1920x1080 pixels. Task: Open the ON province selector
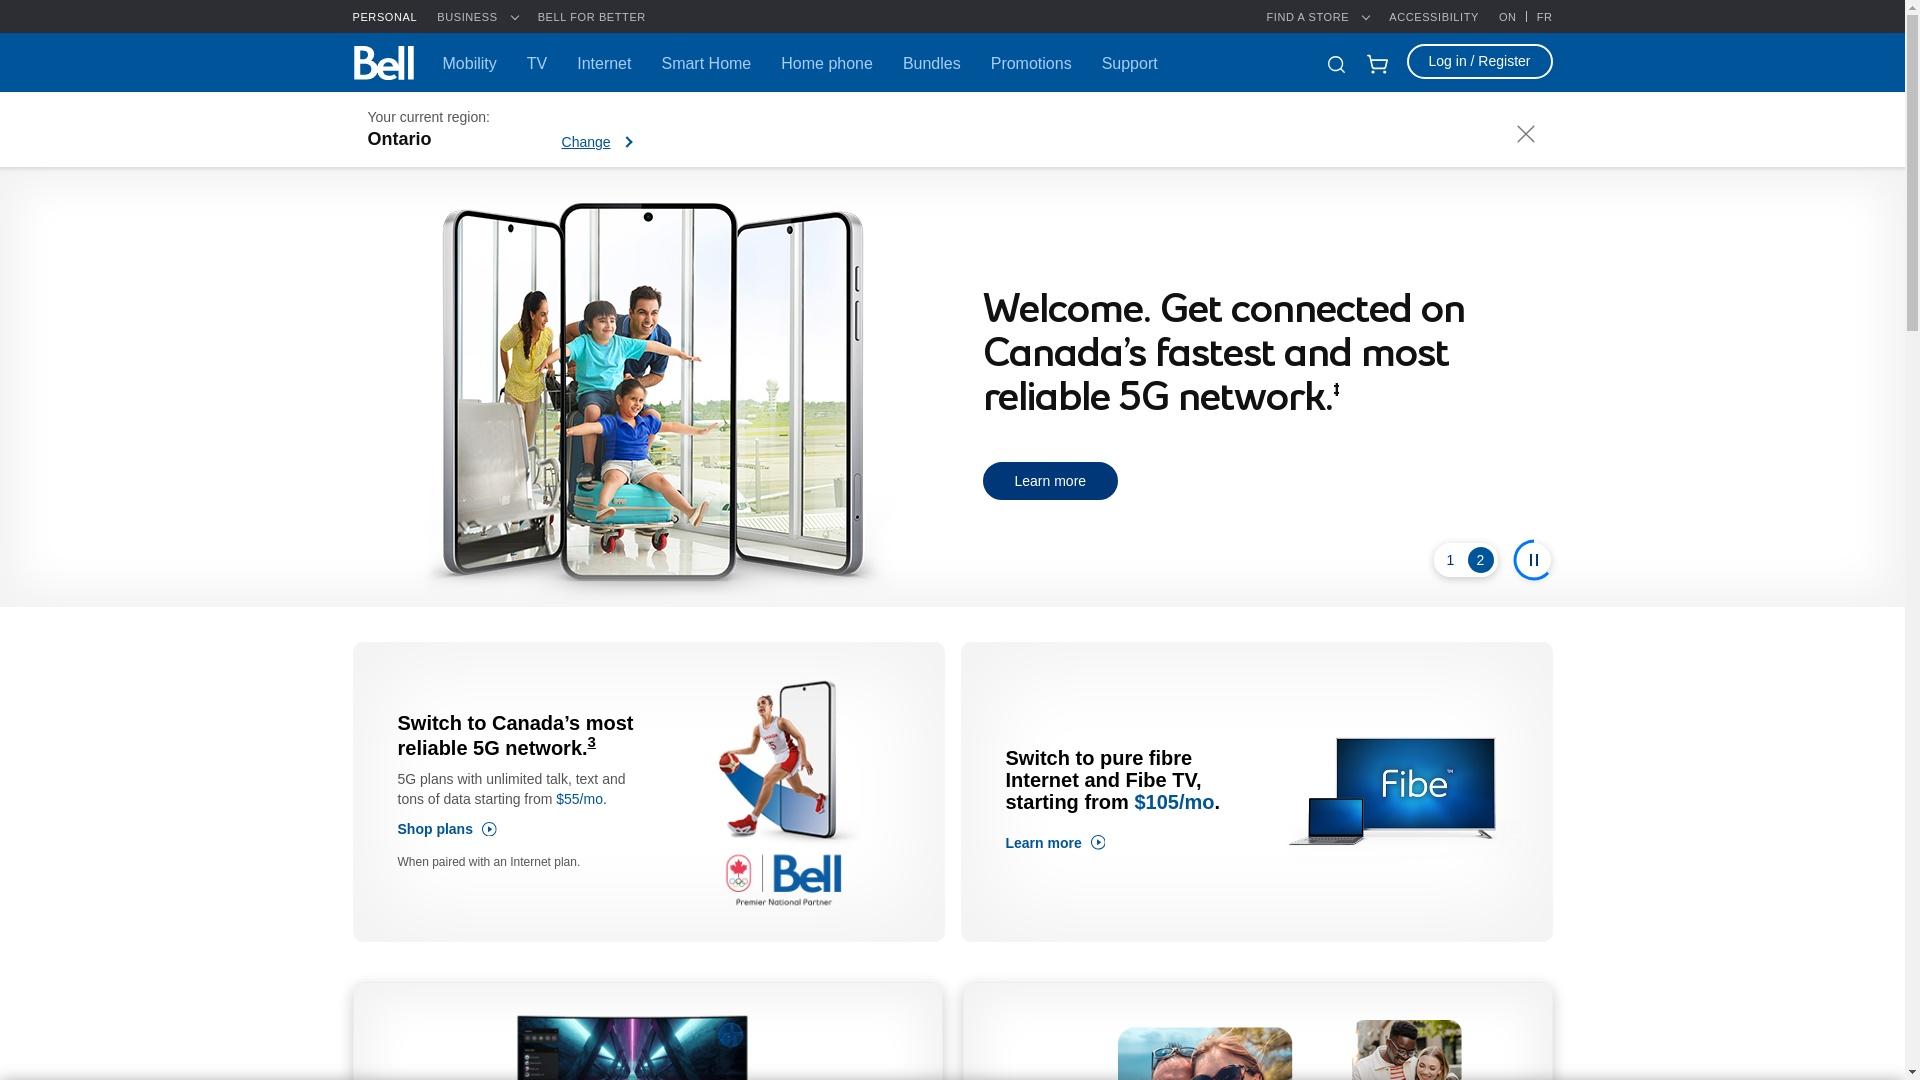[1507, 17]
